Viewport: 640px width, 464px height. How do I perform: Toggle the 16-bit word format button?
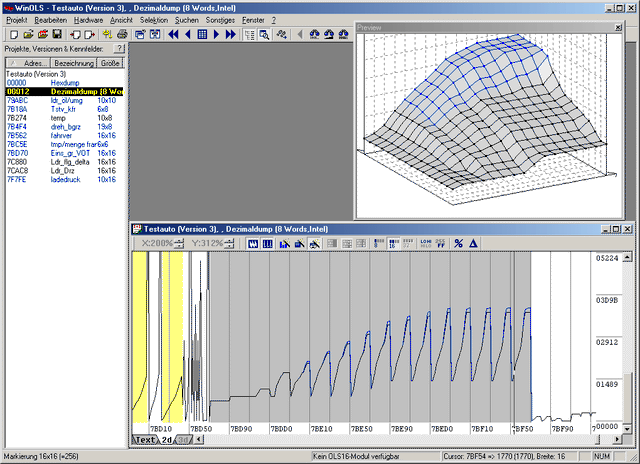393,243
